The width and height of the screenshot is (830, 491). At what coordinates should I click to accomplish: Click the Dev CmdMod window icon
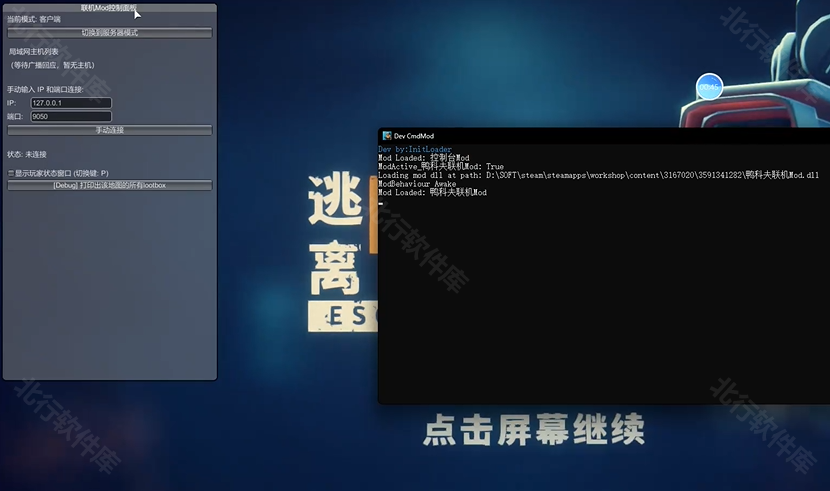[x=386, y=136]
